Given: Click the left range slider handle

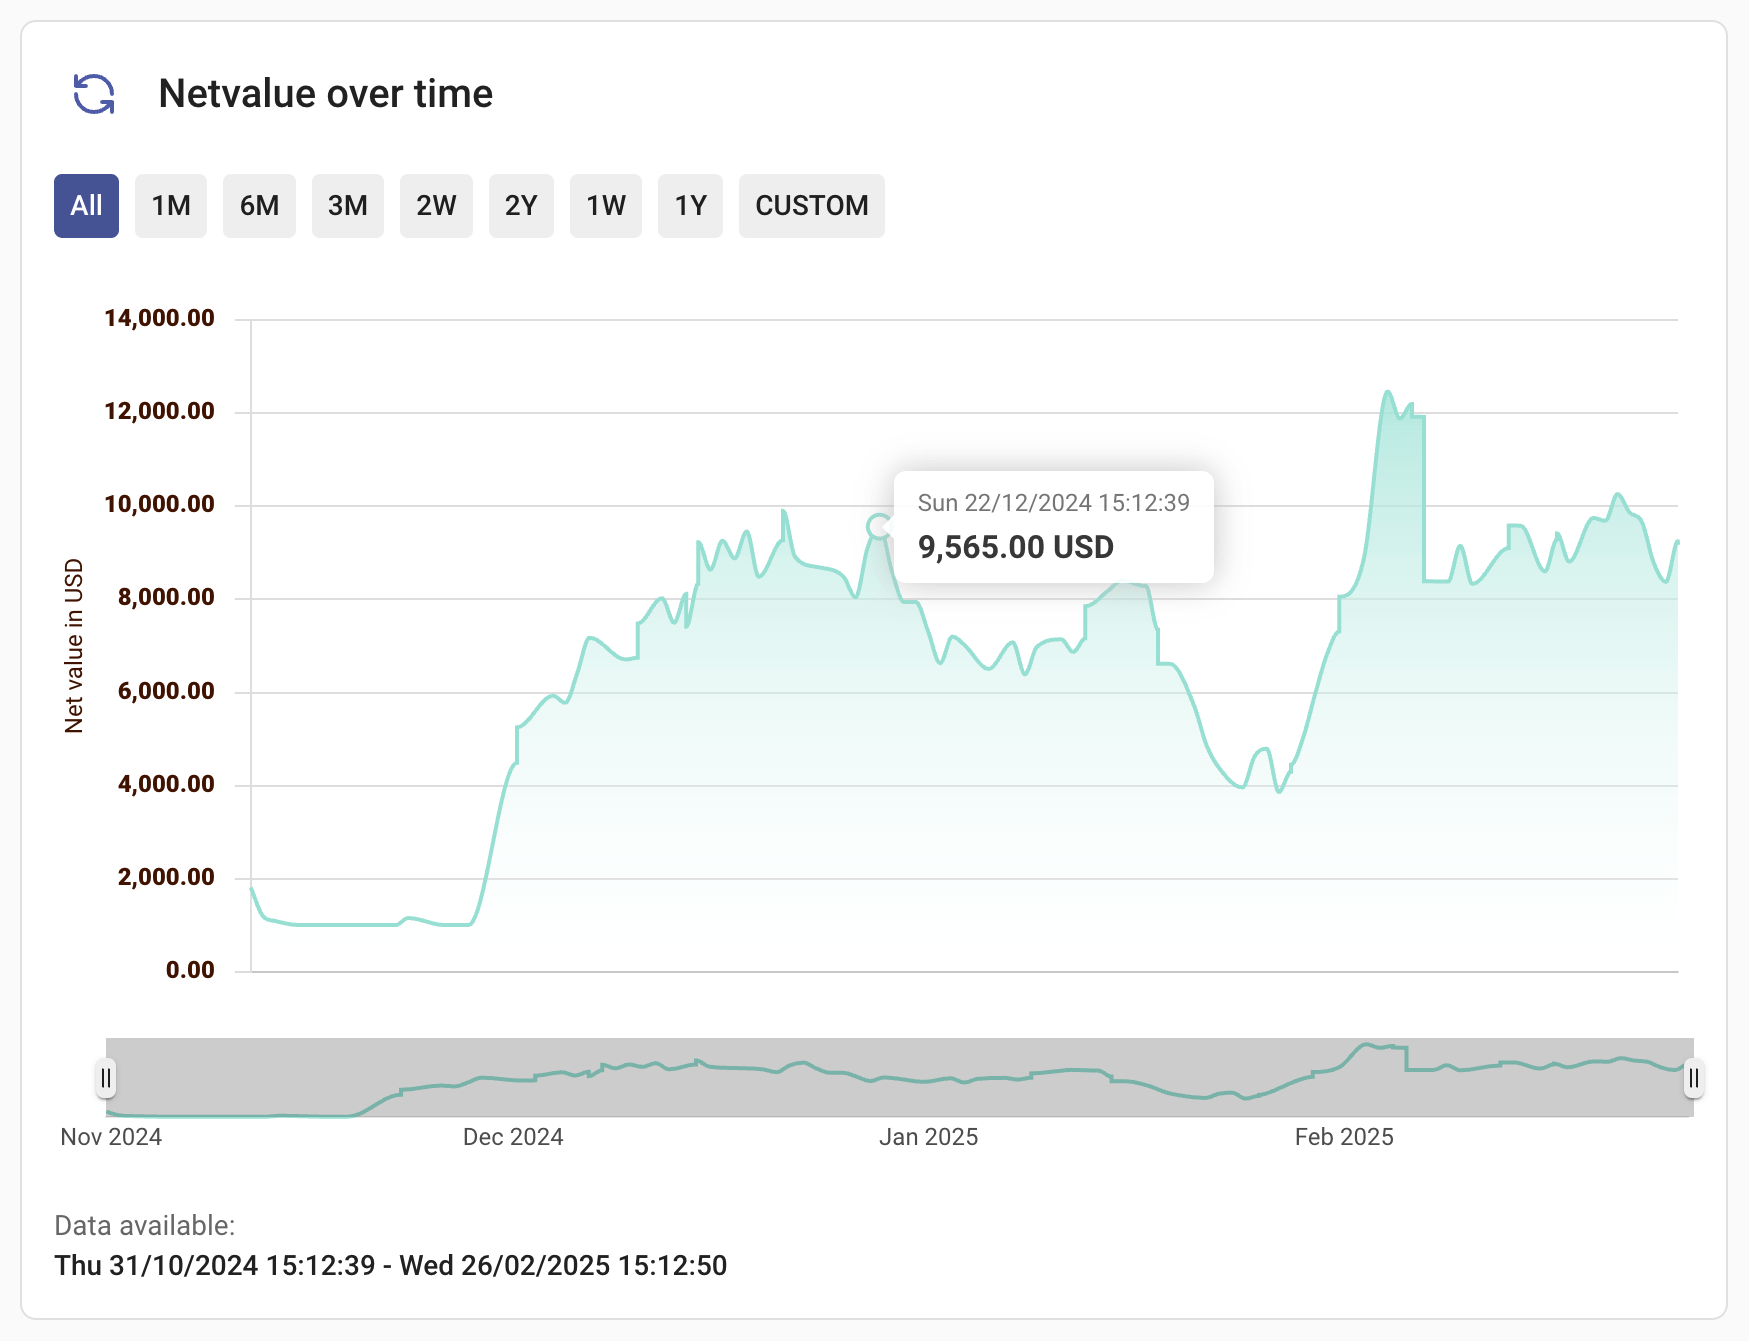Looking at the screenshot, I should click(x=106, y=1078).
